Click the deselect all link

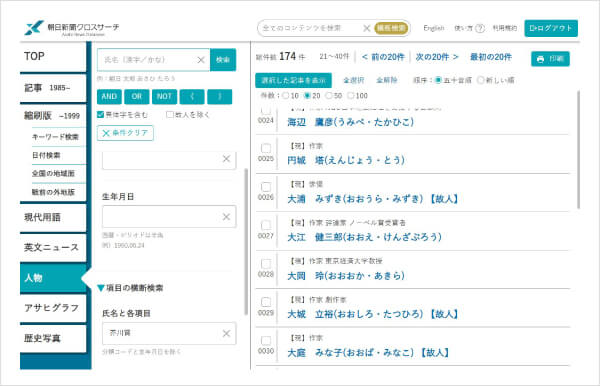tap(386, 80)
